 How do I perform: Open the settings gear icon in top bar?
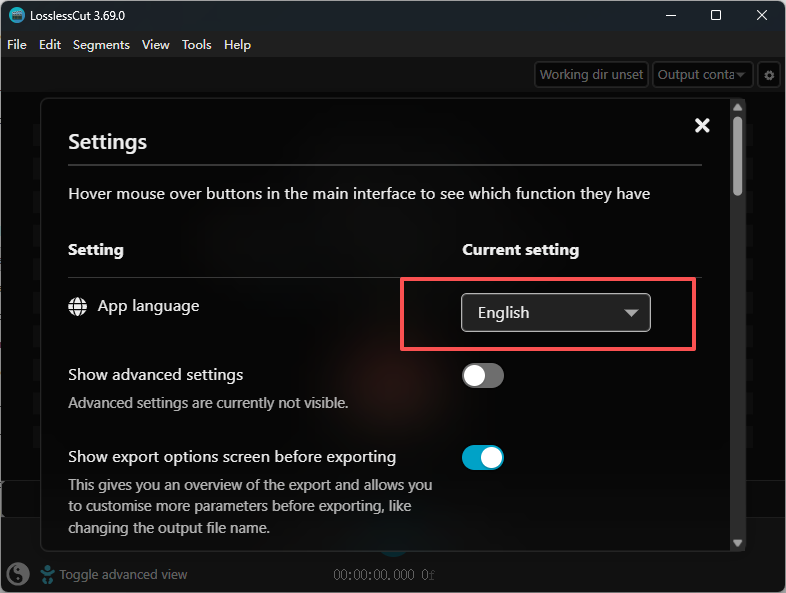pos(769,75)
